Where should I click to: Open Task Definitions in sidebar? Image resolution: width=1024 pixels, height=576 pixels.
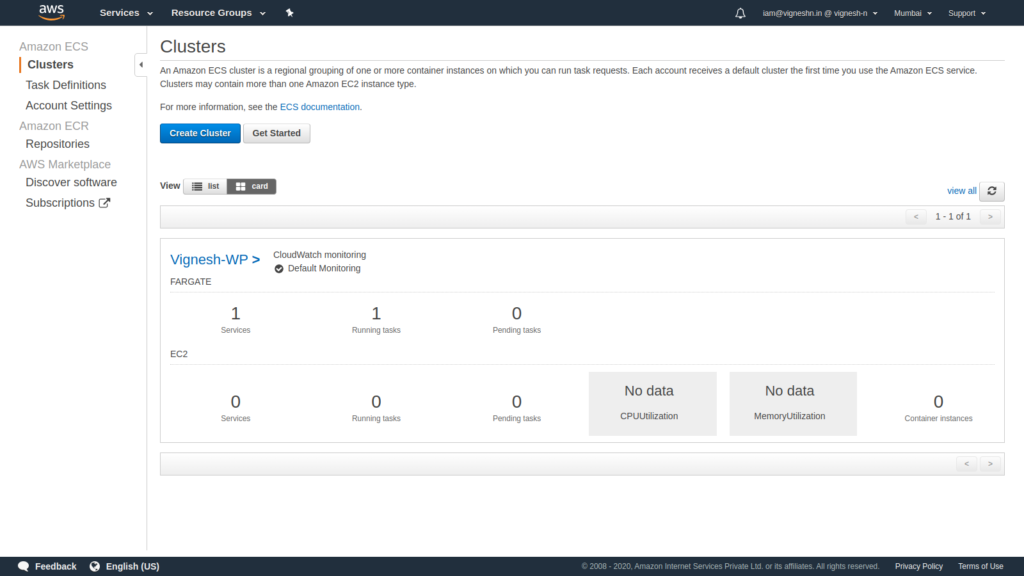pos(66,85)
